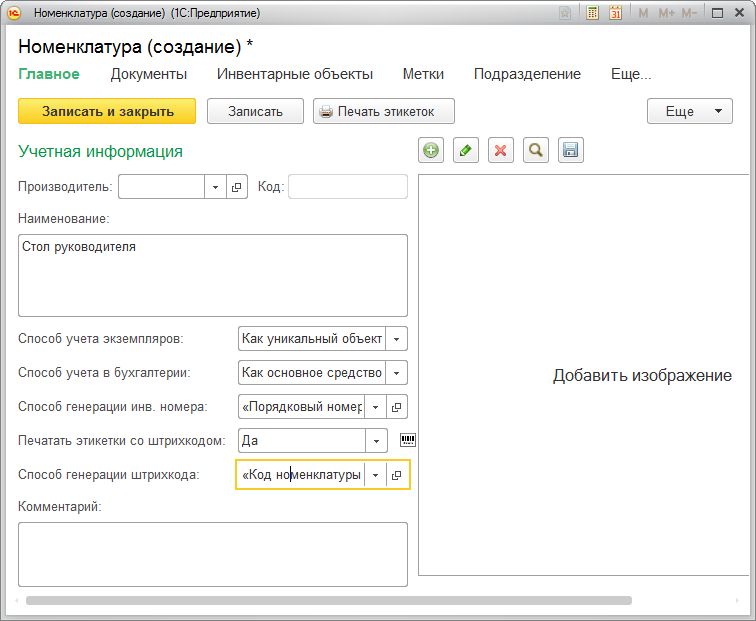The image size is (756, 621).
Task: Click into the Комментарий text area
Action: coord(212,553)
